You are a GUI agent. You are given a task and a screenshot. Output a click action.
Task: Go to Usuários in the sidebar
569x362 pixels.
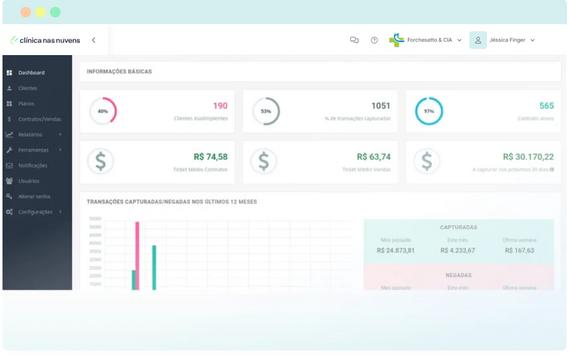(x=29, y=181)
